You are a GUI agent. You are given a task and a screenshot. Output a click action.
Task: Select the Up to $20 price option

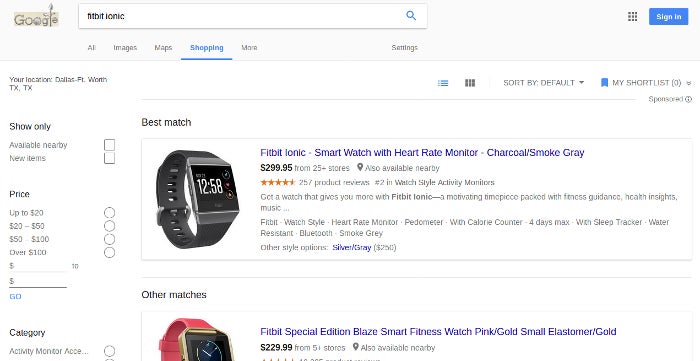tap(109, 212)
